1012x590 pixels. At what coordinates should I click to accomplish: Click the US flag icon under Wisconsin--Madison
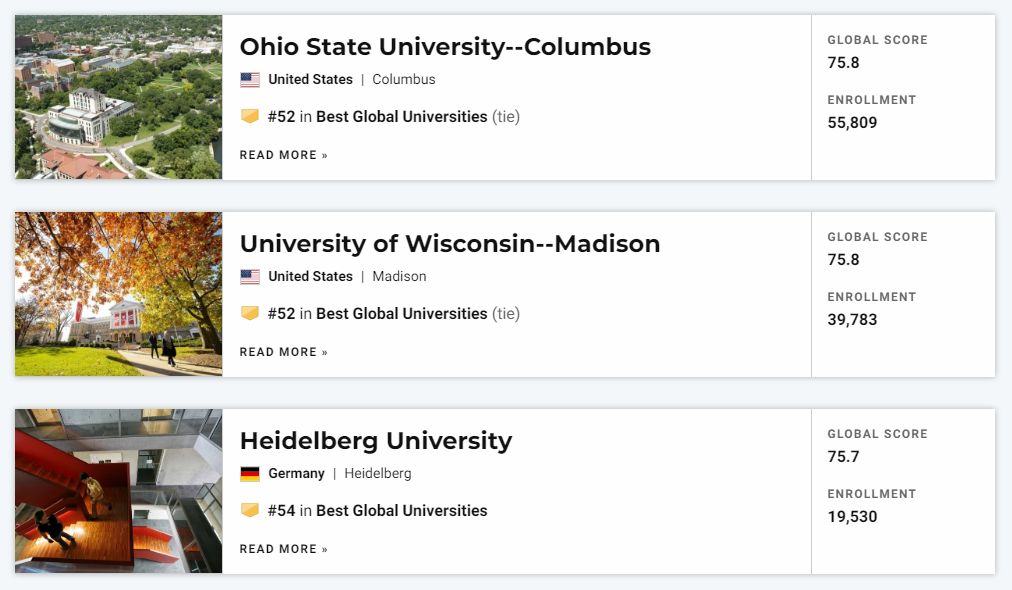250,277
